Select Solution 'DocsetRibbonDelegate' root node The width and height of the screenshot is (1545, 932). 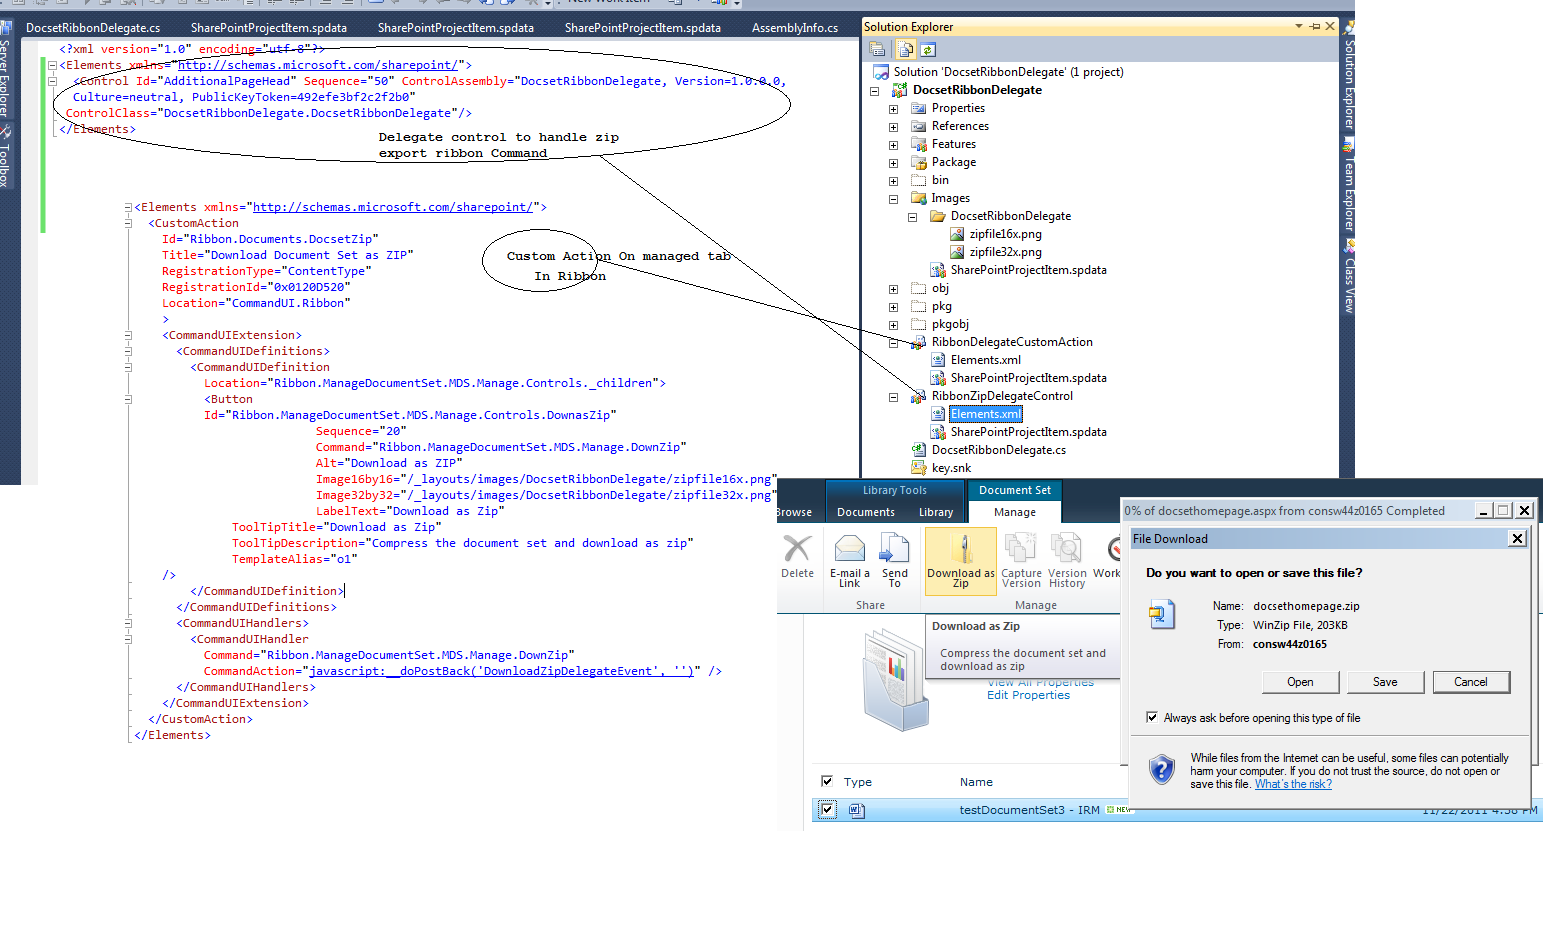tap(1008, 72)
